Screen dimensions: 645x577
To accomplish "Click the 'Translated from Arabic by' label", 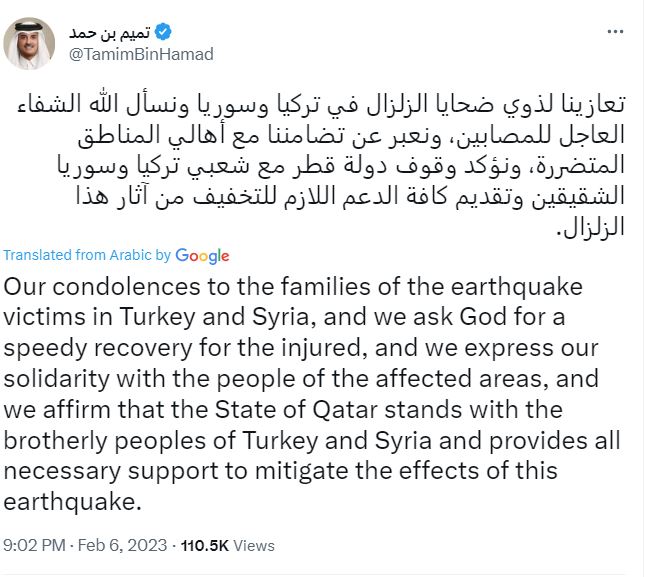I will (88, 257).
